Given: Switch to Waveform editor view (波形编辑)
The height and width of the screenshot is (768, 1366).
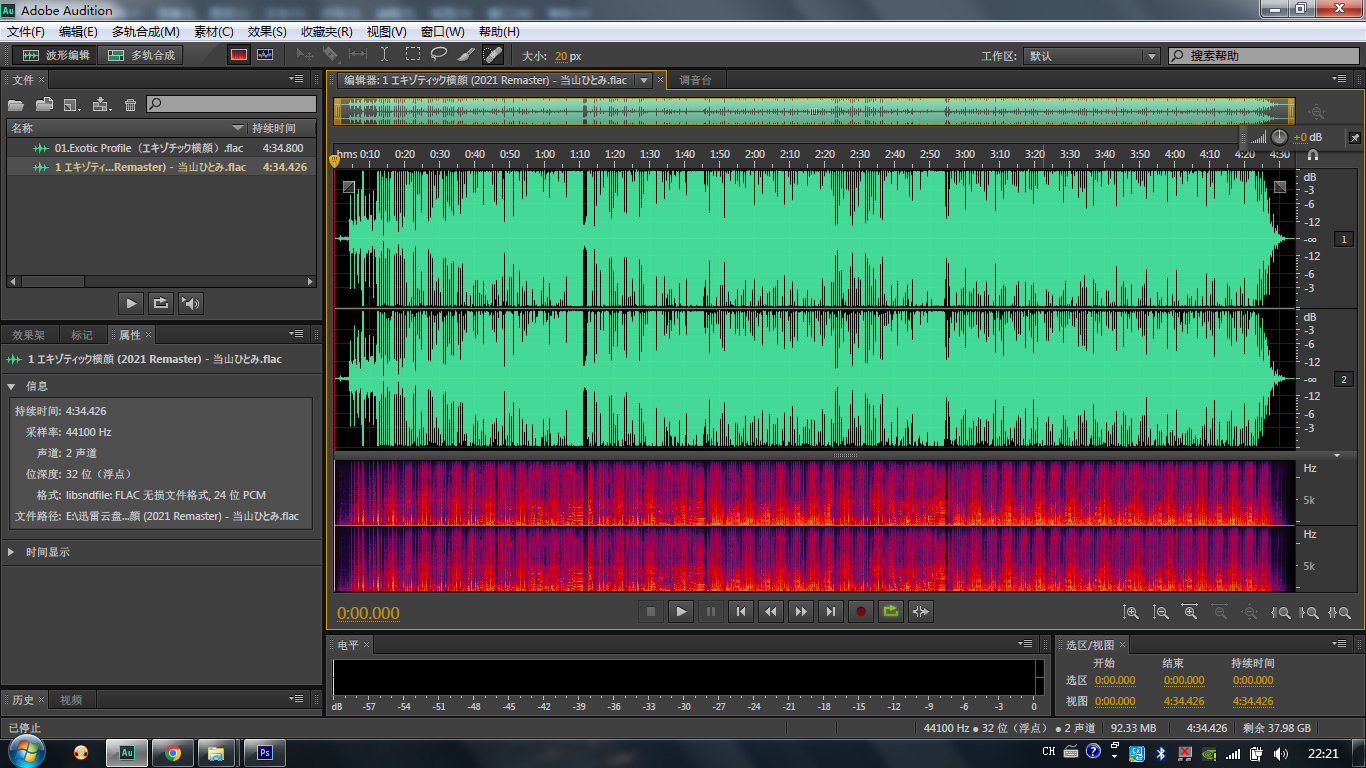Looking at the screenshot, I should tap(56, 55).
